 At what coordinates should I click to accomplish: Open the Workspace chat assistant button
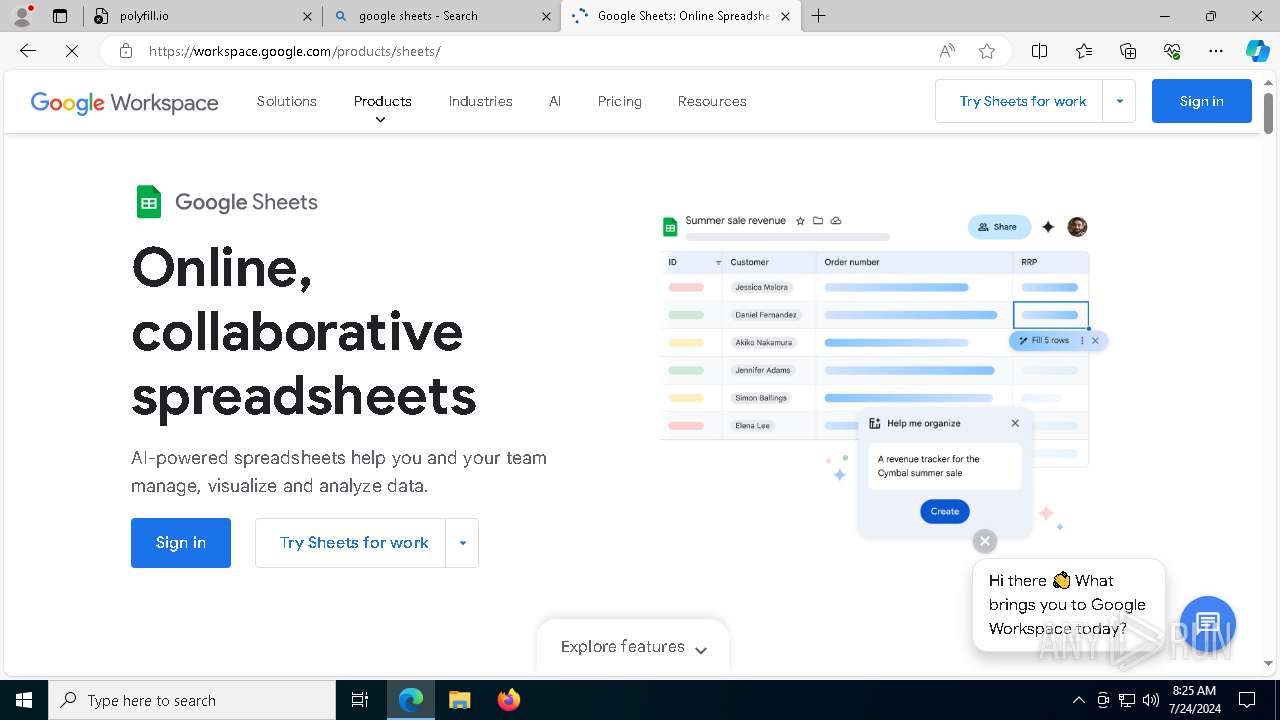(x=1208, y=624)
